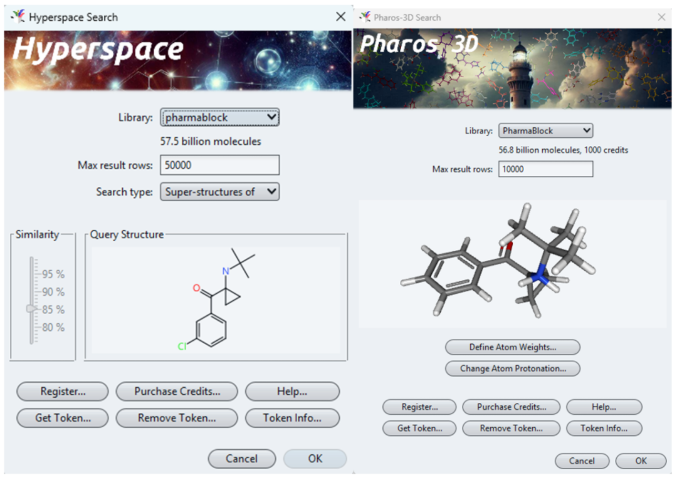
Task: Click Get Token in Pharos-3D dialog
Action: 419,428
